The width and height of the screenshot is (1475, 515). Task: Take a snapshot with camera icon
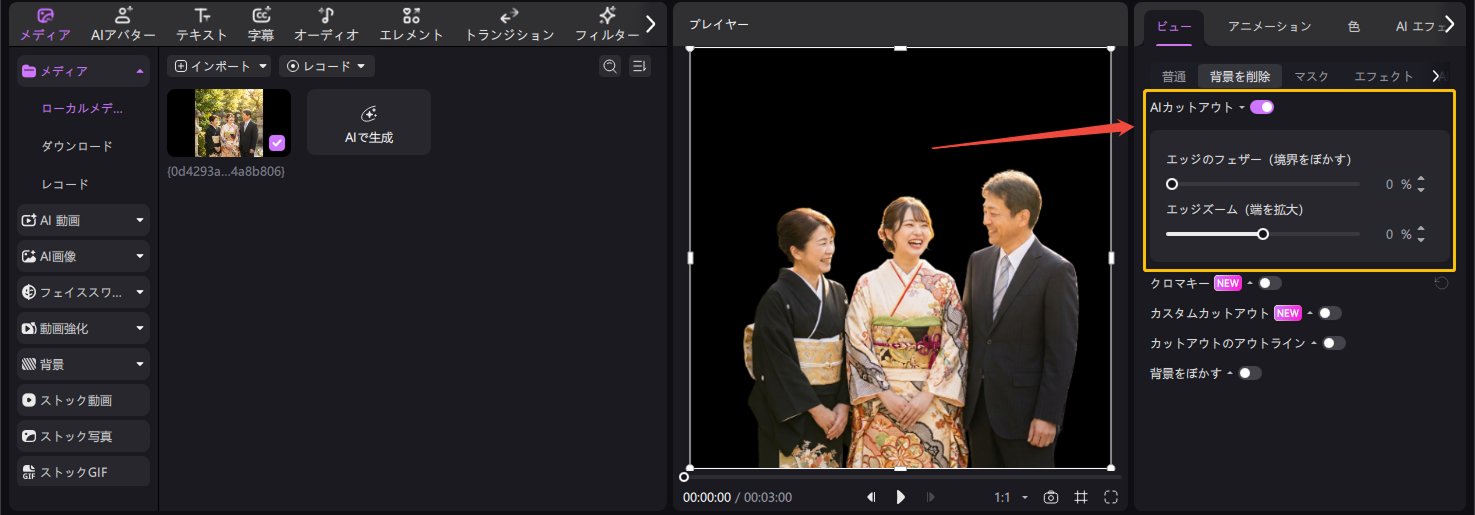pos(1050,497)
